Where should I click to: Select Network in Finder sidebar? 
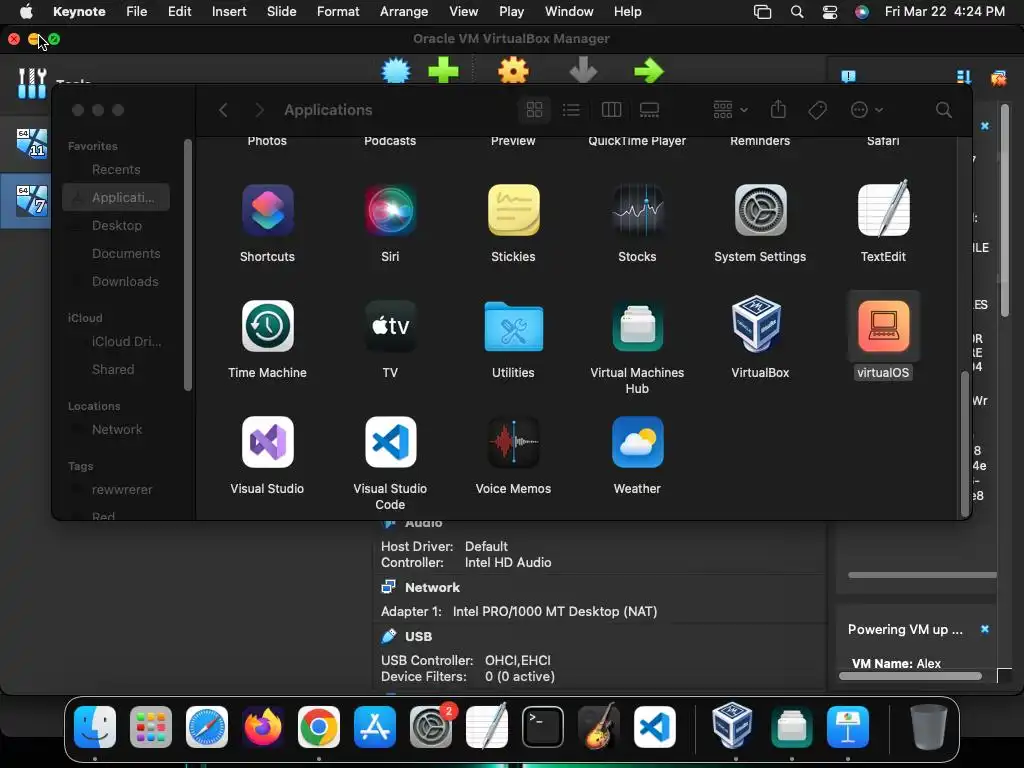click(x=116, y=430)
